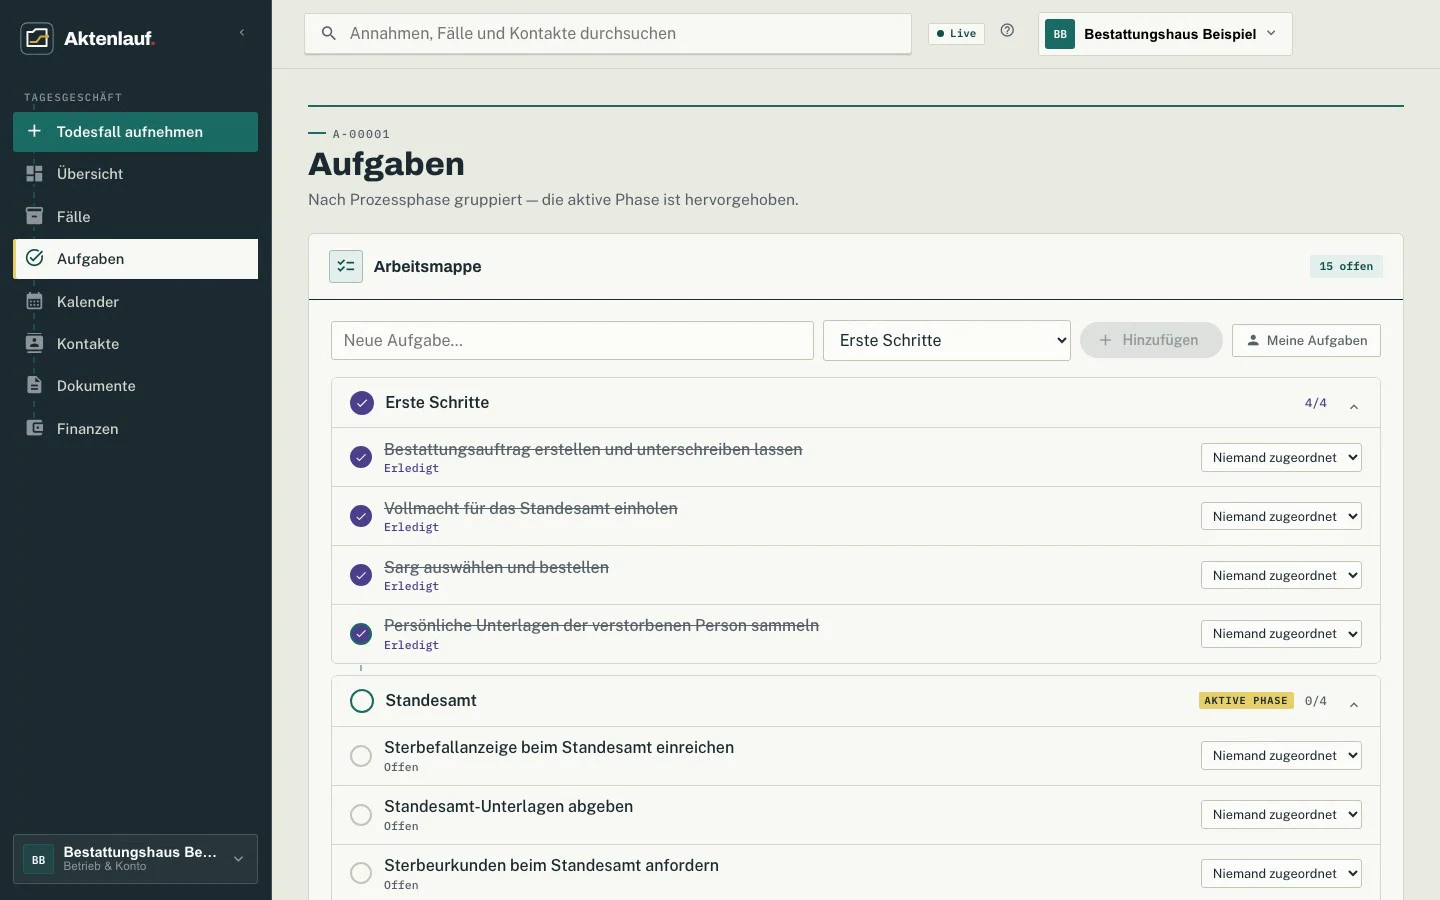Click the Aktenlauf logo icon

[37, 38]
